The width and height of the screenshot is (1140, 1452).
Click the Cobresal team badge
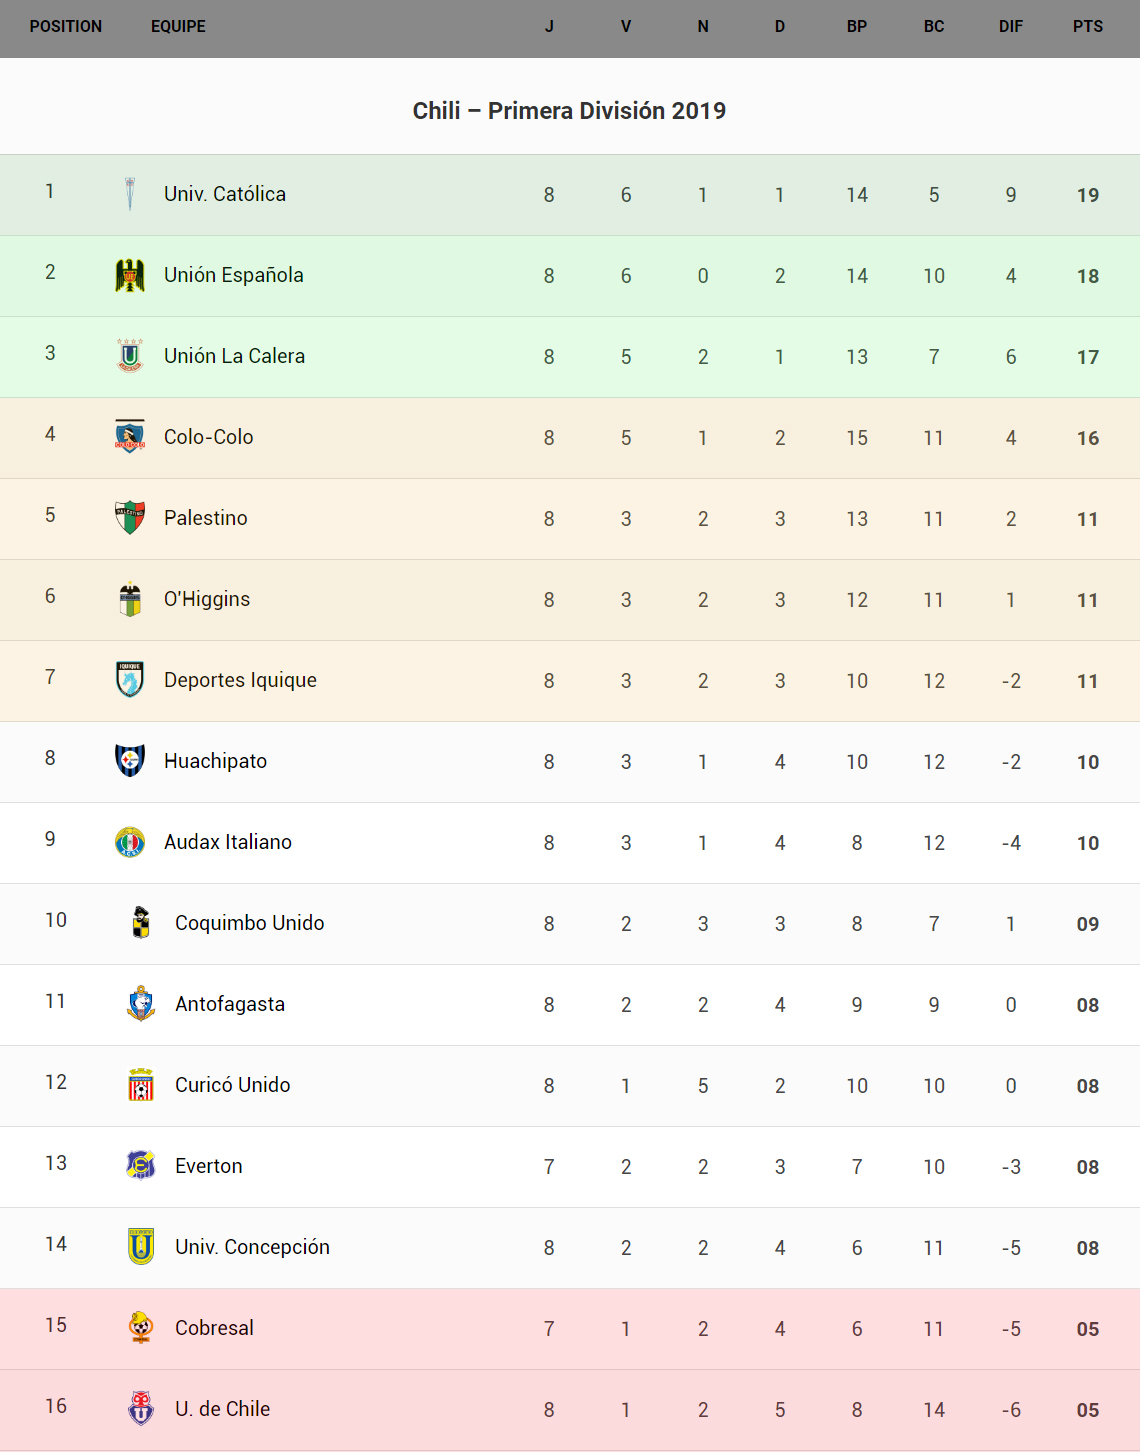(x=141, y=1328)
